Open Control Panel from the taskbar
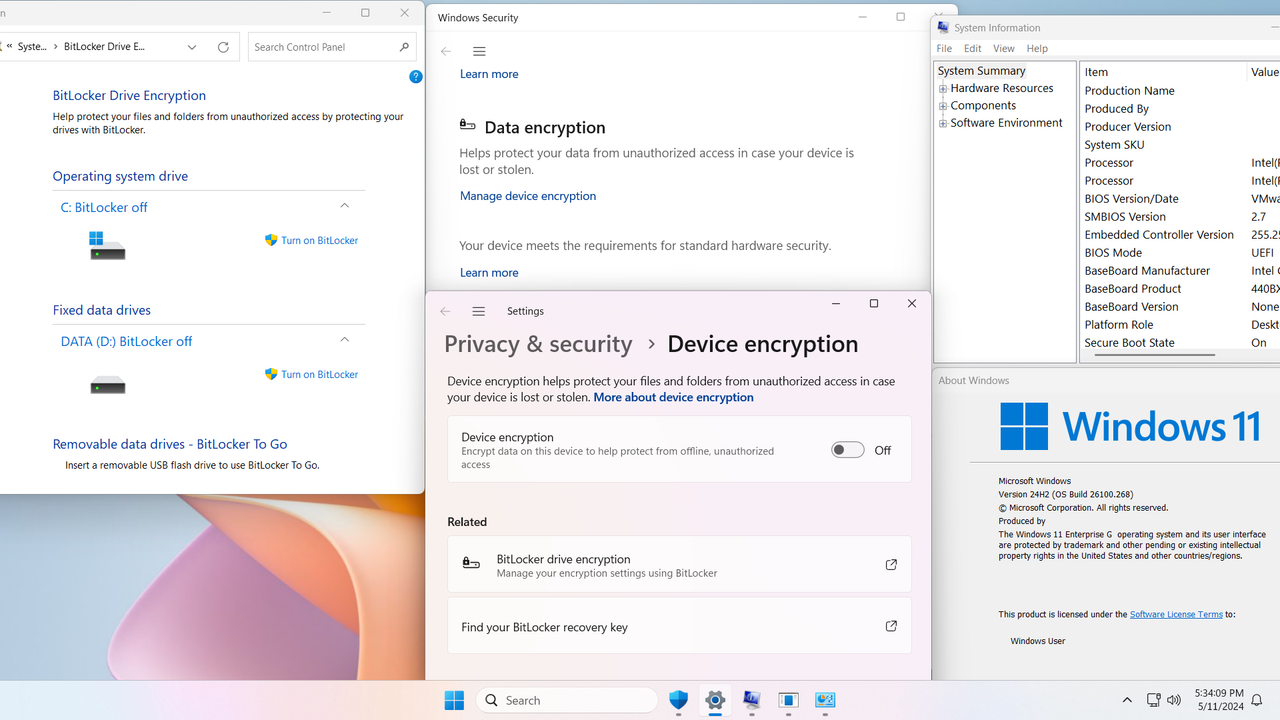Viewport: 1280px width, 720px height. (825, 700)
